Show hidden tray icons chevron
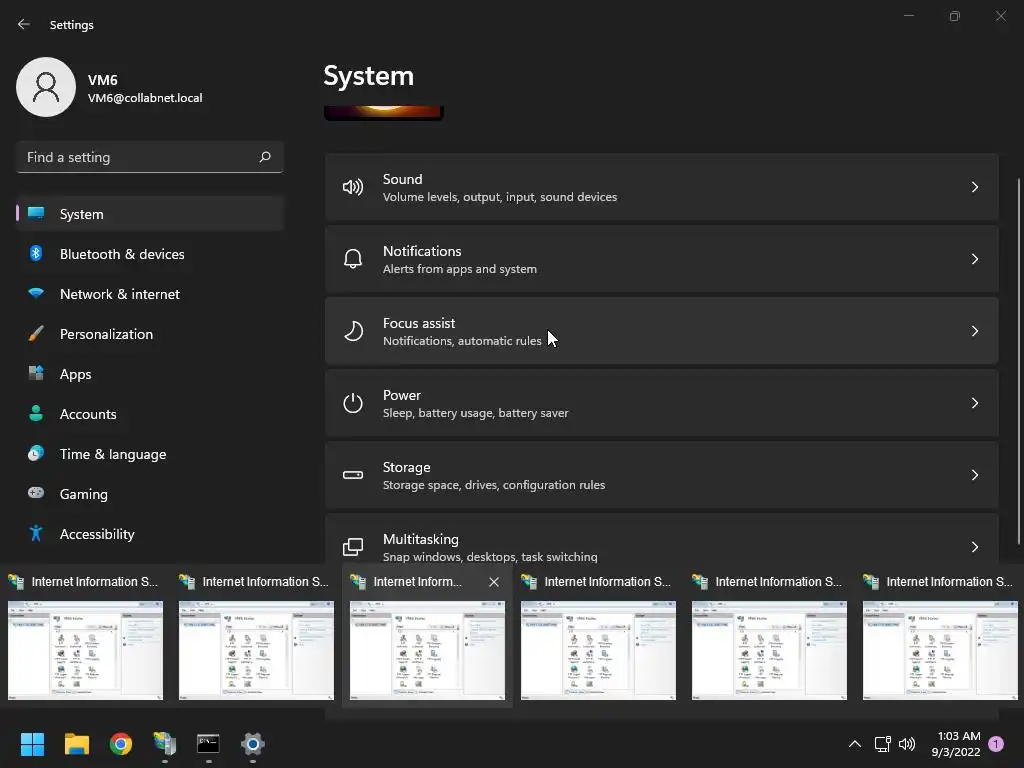 (x=855, y=744)
